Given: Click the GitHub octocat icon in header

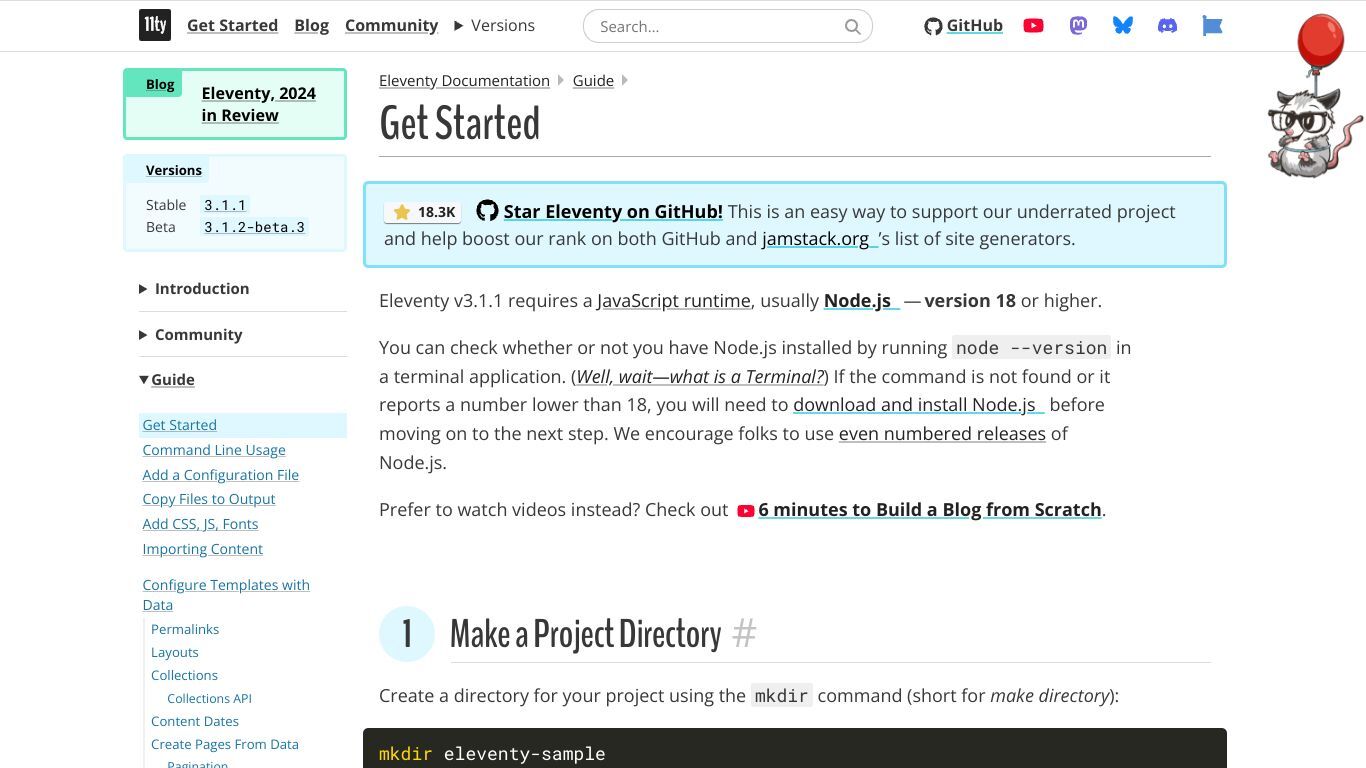Looking at the screenshot, I should tap(933, 26).
